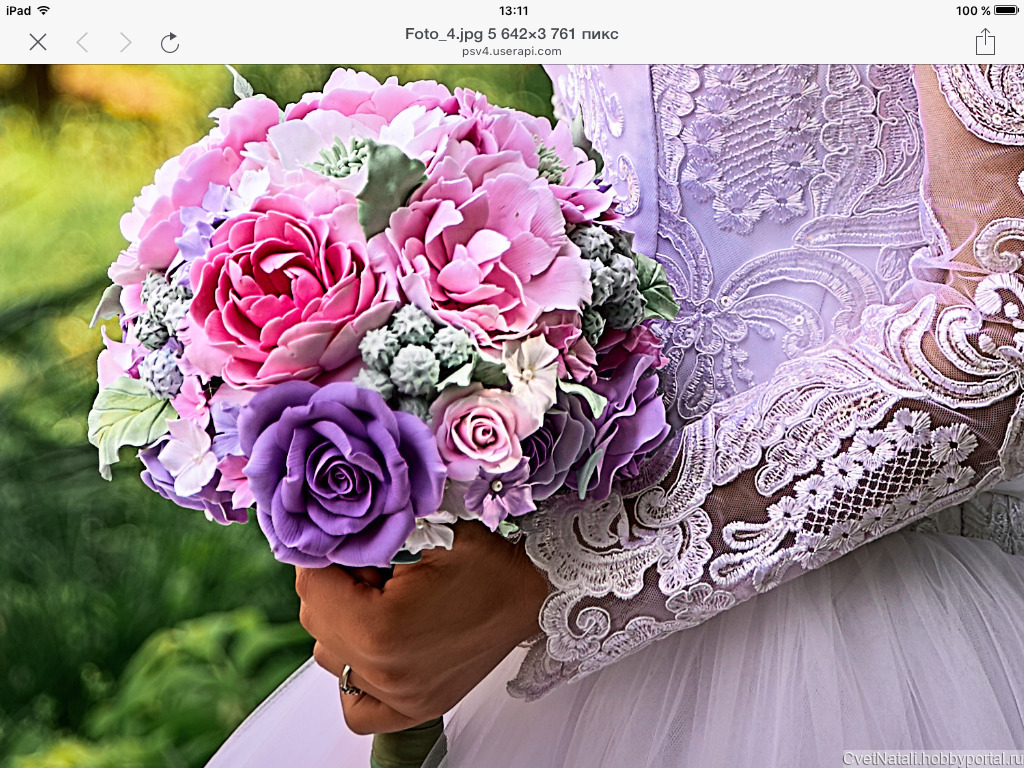
Task: Click the CvetNatali.hobbyportal.ru watermark
Action: [932, 758]
